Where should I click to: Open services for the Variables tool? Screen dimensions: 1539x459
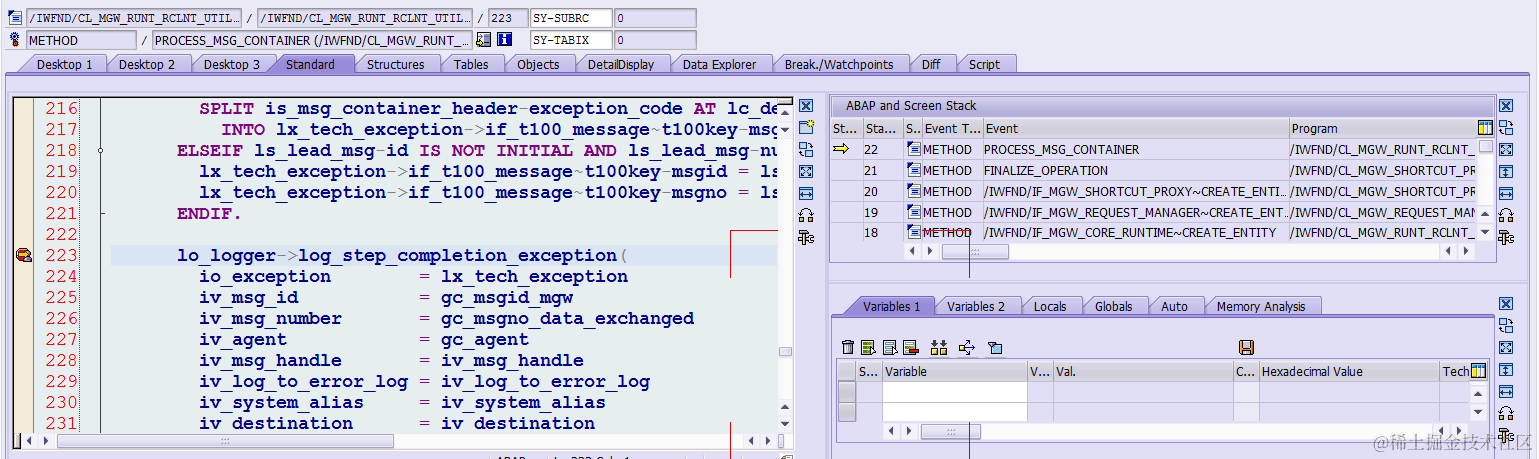click(x=1507, y=413)
